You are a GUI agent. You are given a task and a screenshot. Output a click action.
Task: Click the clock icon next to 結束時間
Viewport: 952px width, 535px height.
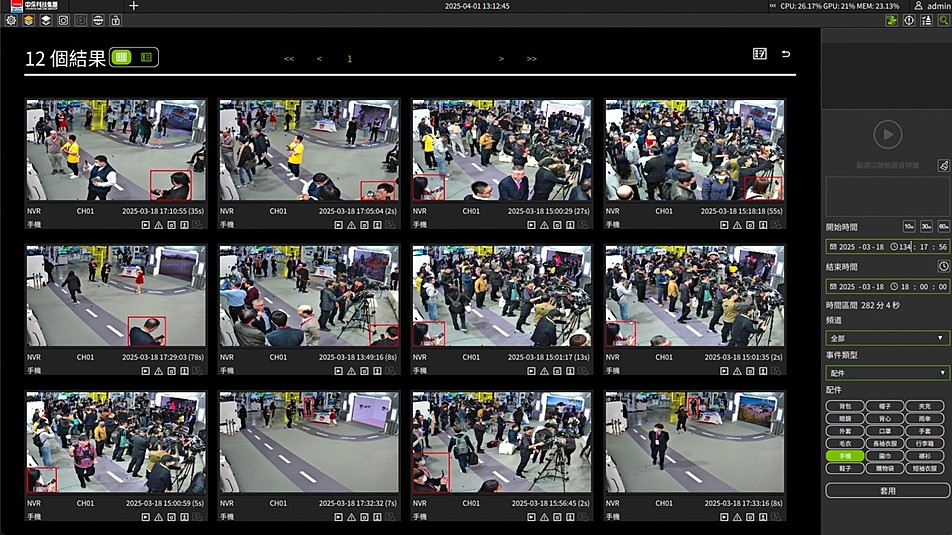pyautogui.click(x=943, y=266)
